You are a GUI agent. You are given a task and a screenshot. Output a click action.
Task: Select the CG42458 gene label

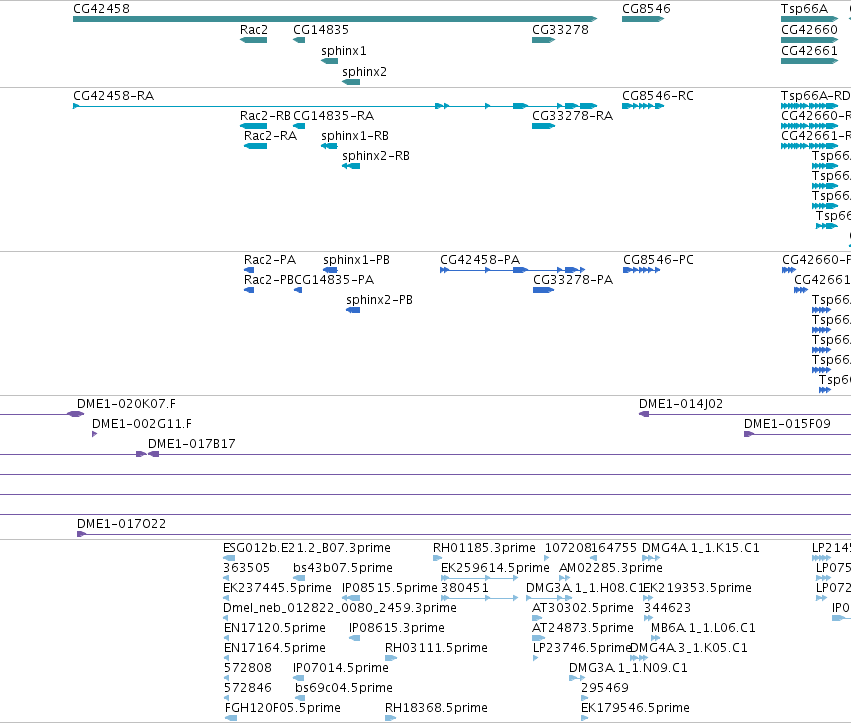tap(101, 9)
